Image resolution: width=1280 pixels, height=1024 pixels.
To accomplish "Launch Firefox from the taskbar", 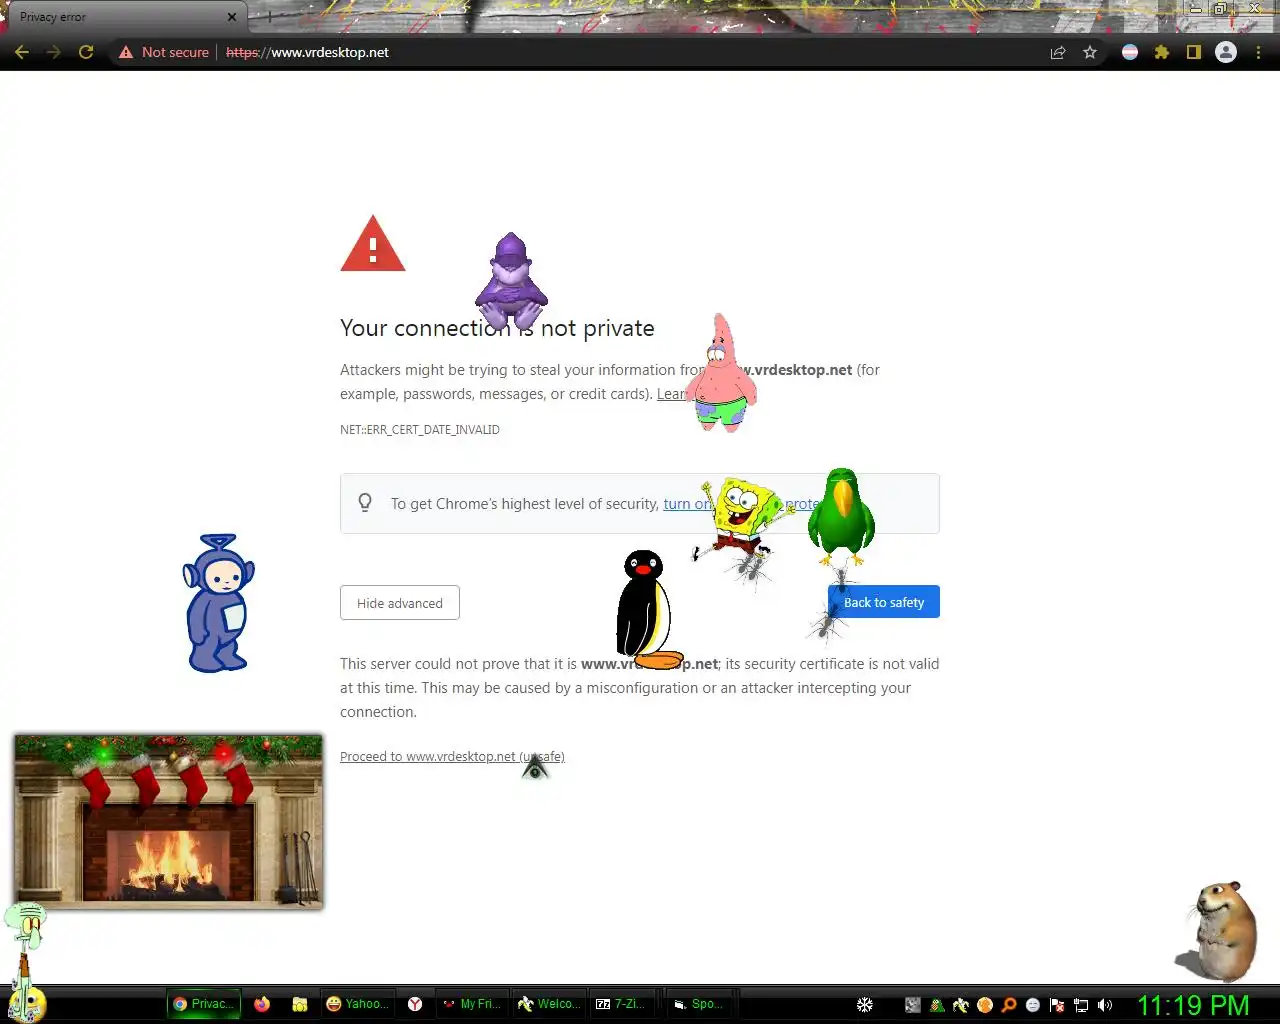I will tap(262, 1004).
